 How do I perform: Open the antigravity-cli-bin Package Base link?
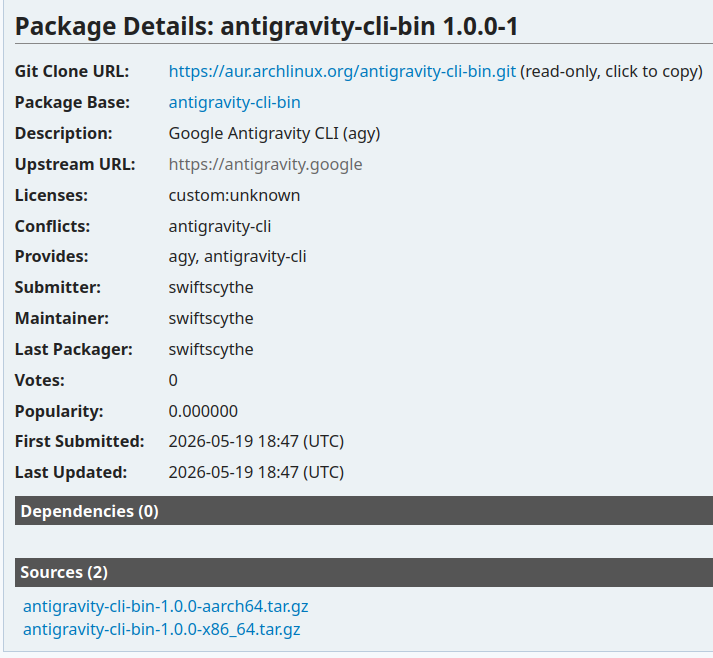click(235, 102)
